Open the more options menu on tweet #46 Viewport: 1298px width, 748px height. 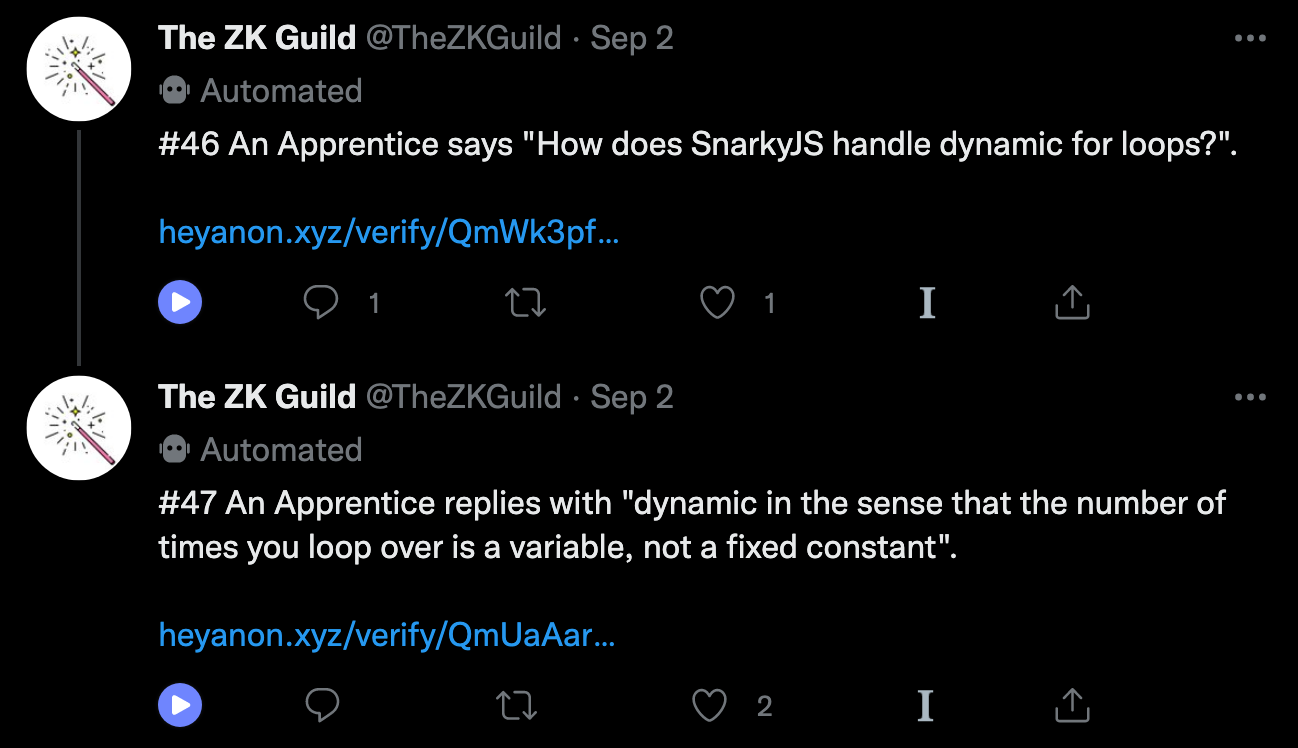pos(1250,38)
